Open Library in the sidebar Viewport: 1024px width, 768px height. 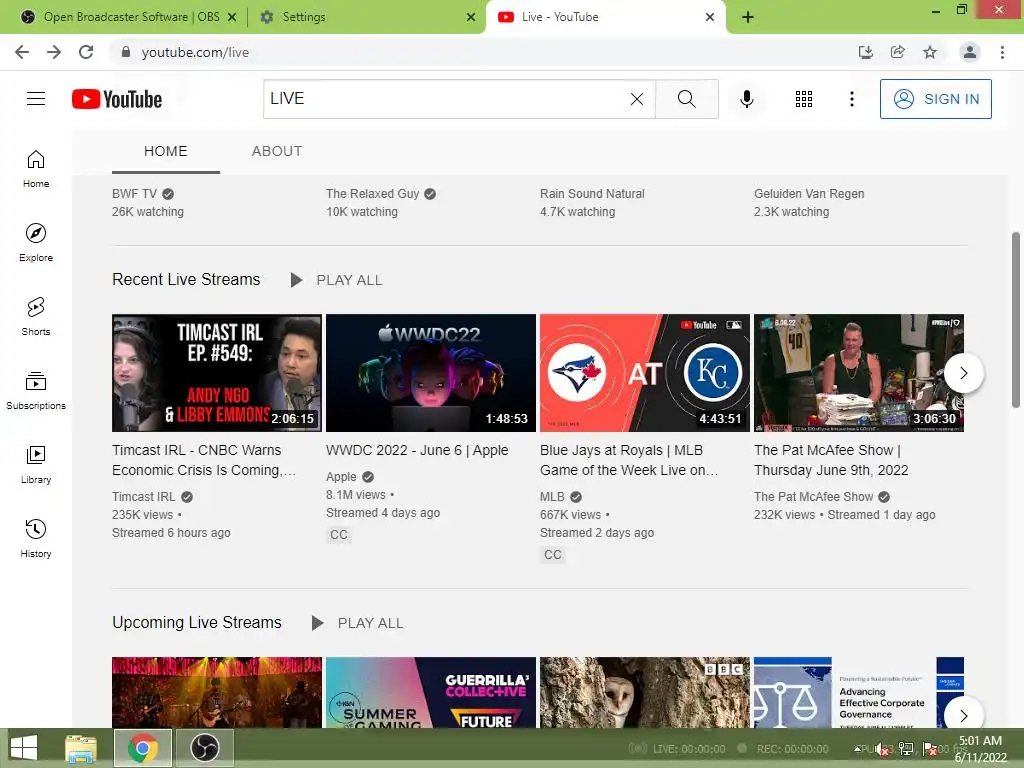36,464
